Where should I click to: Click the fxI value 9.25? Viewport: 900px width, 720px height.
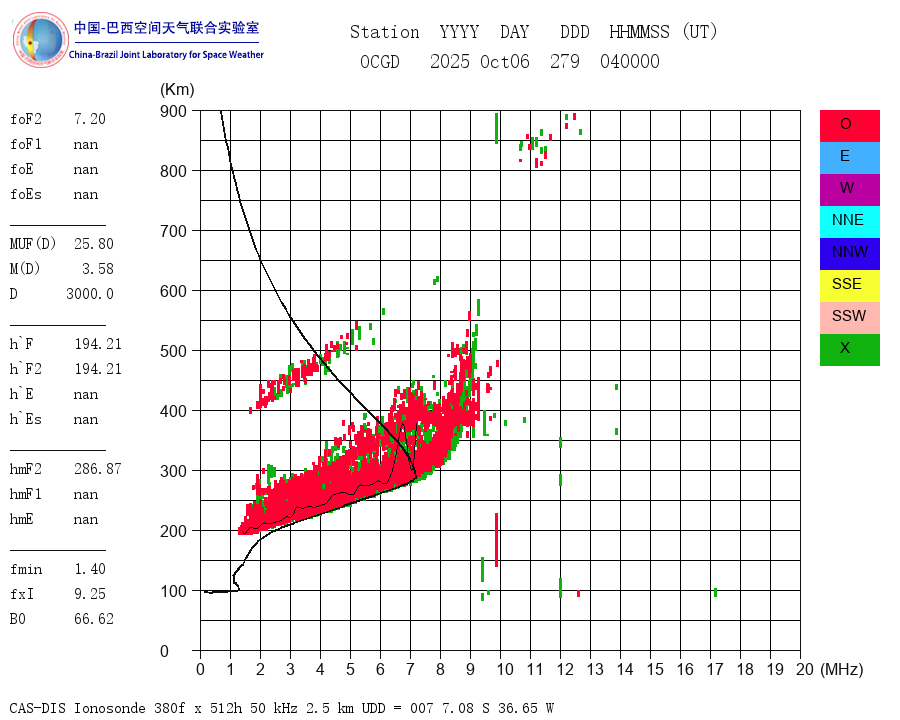pyautogui.click(x=90, y=594)
